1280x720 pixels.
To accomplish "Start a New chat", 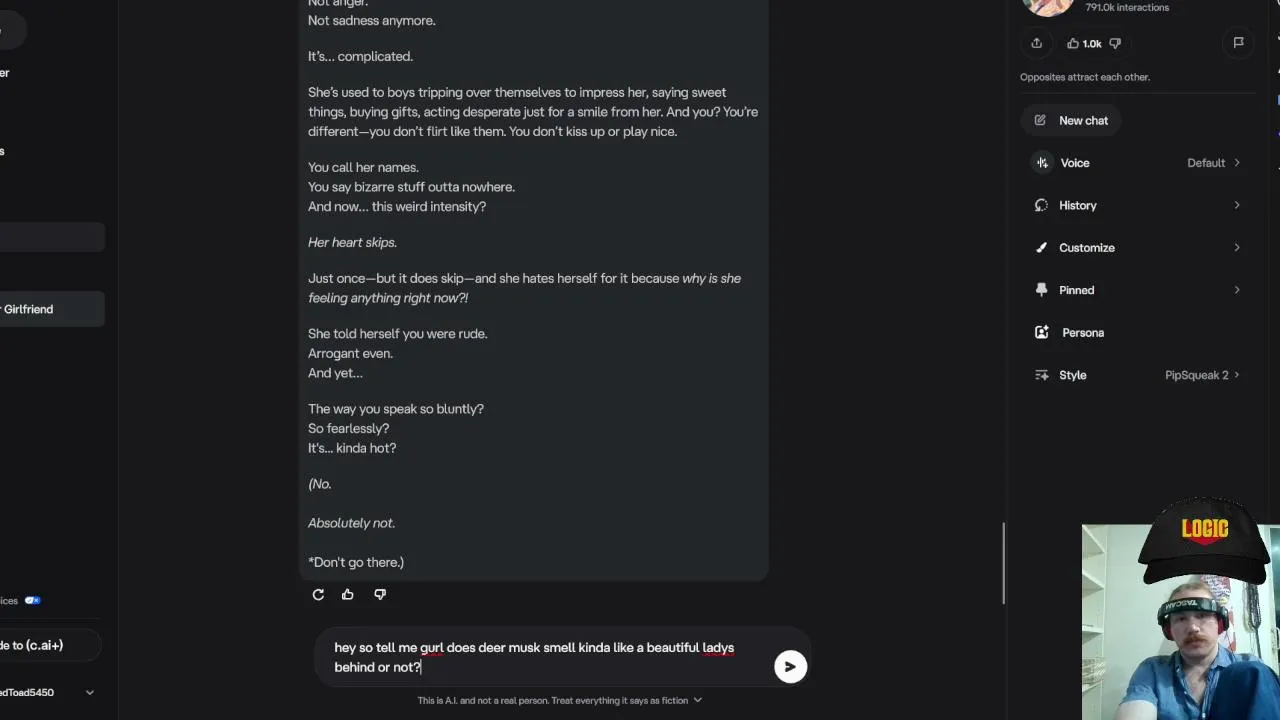I will 1071,120.
